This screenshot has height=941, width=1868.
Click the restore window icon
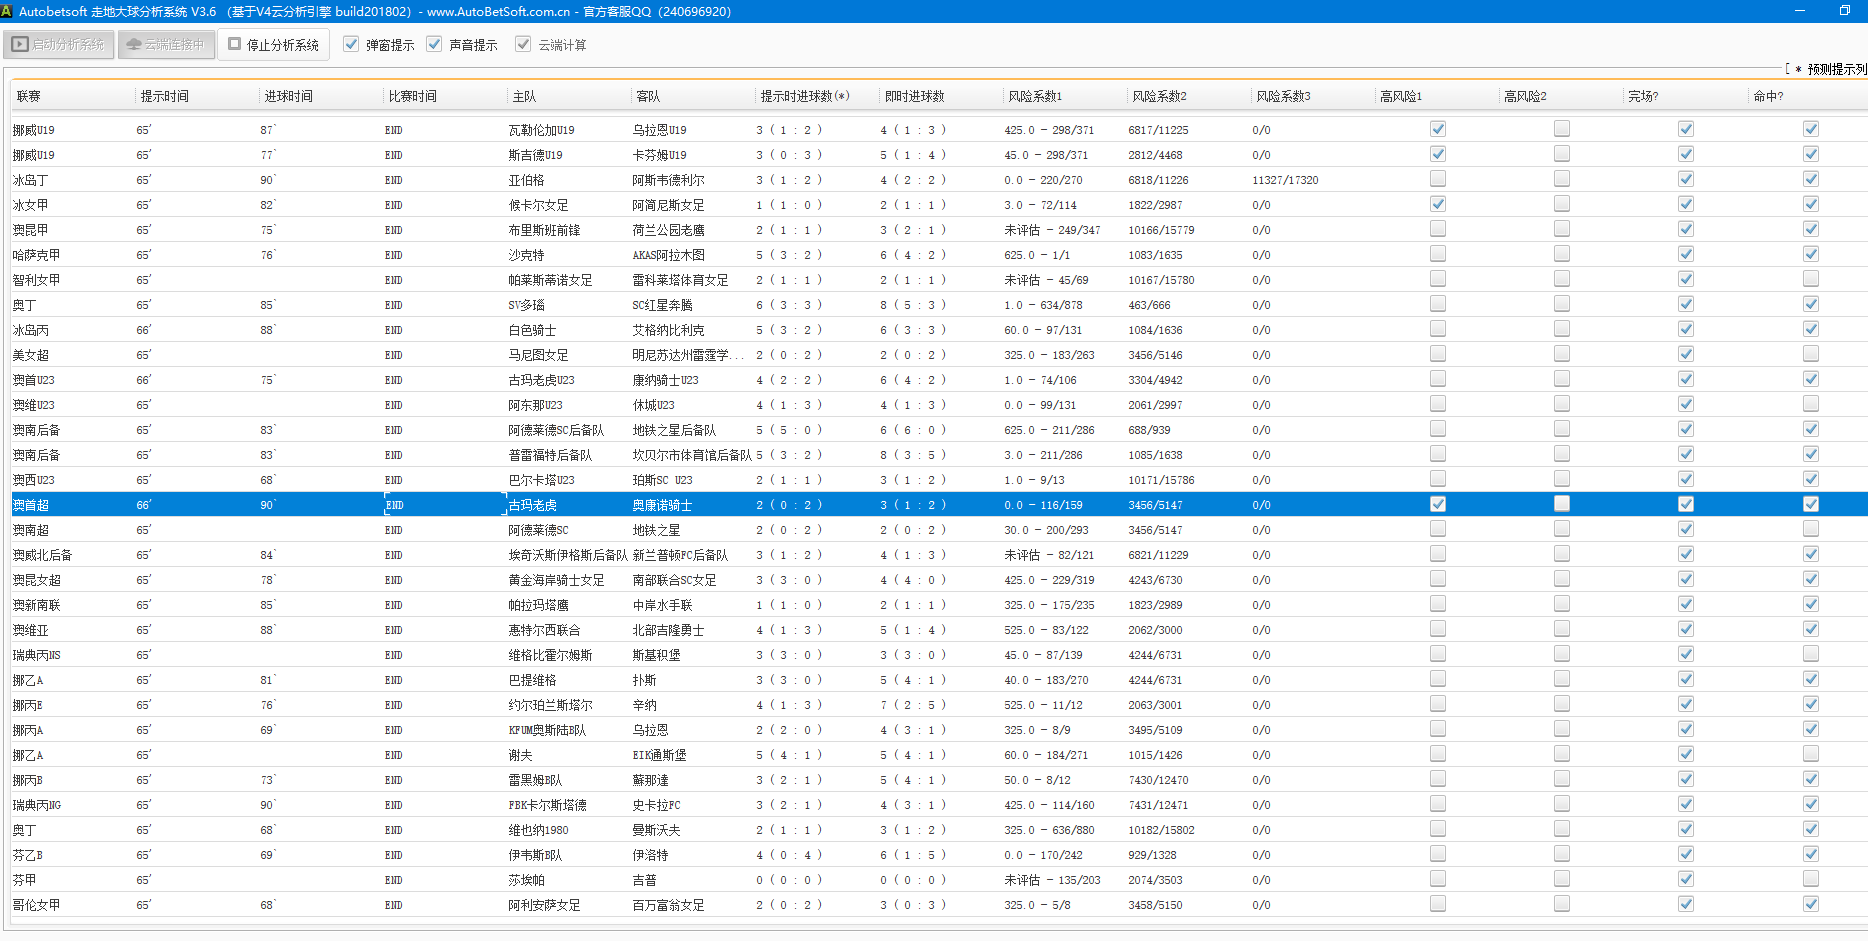pos(1845,11)
